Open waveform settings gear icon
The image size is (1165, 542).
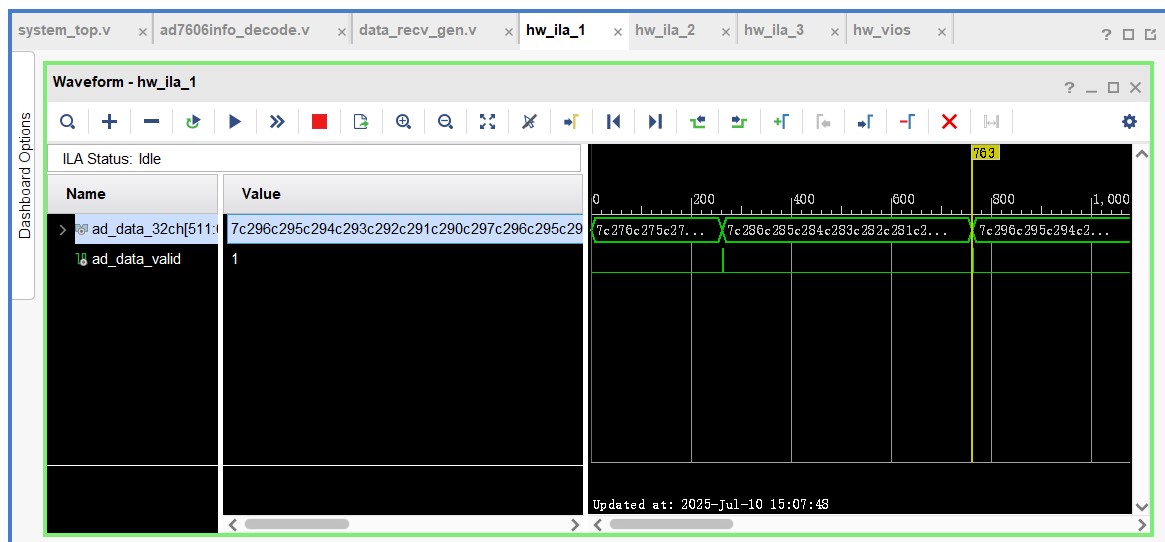click(x=1129, y=122)
